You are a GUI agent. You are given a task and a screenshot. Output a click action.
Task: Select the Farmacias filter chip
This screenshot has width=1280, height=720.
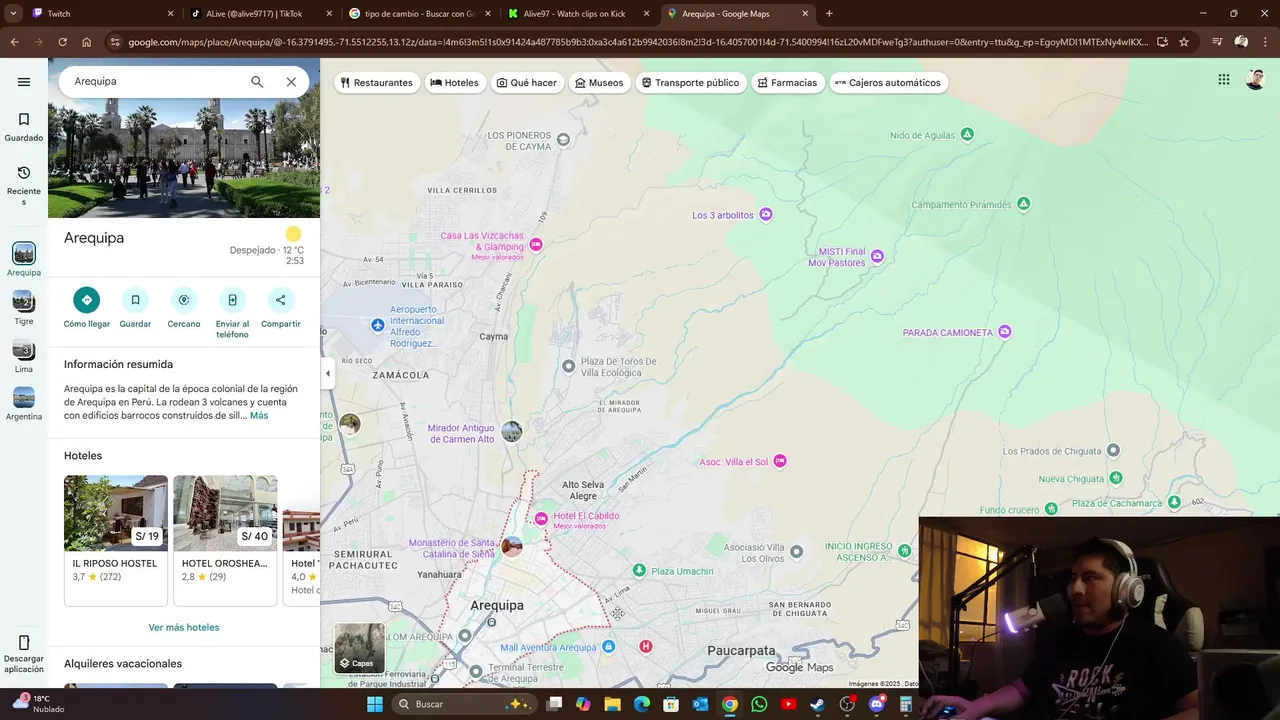787,83
